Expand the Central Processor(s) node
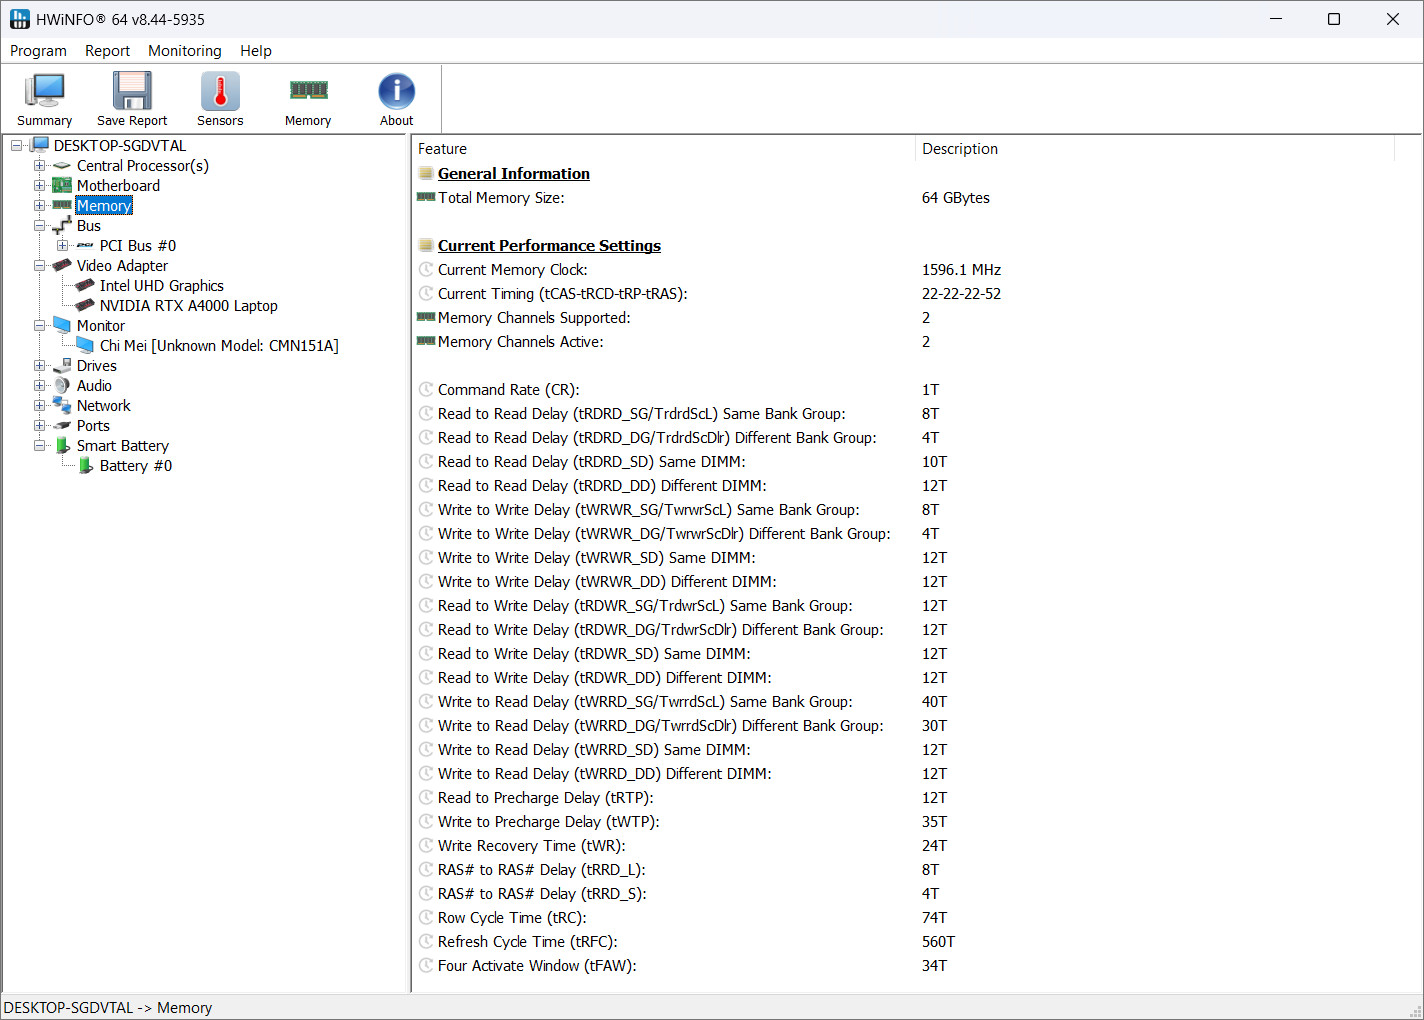The height and width of the screenshot is (1020, 1424). tap(39, 166)
